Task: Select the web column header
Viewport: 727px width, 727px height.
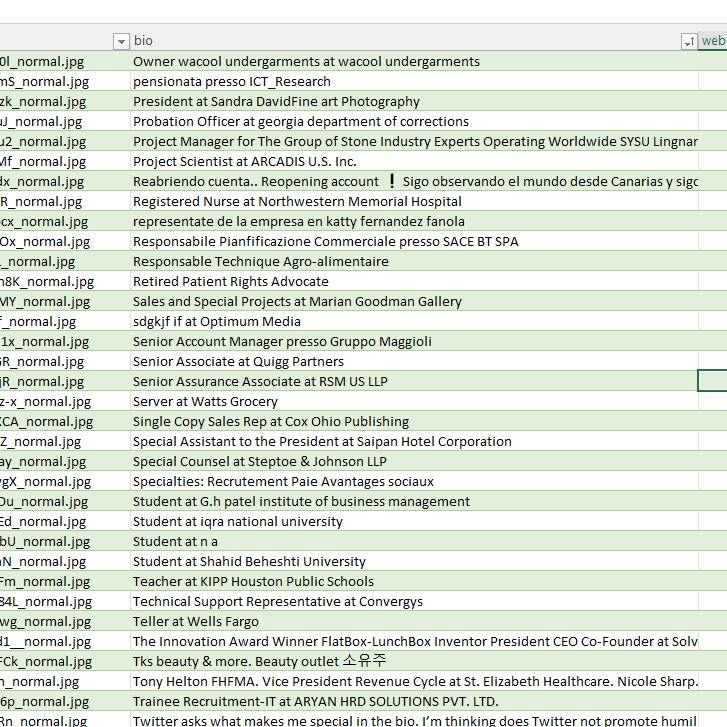Action: point(713,41)
